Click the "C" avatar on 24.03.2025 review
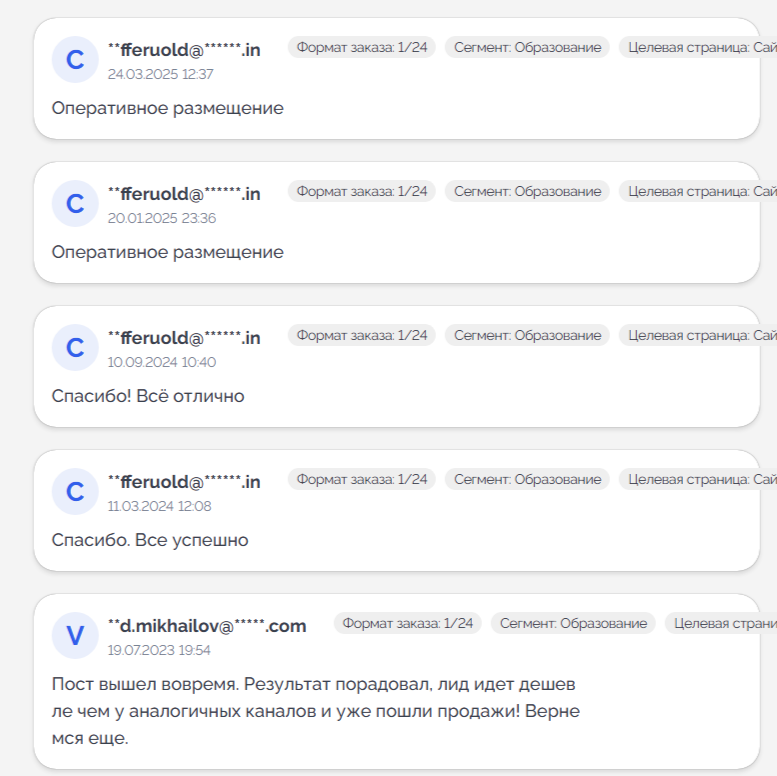The image size is (777, 776). pos(75,60)
